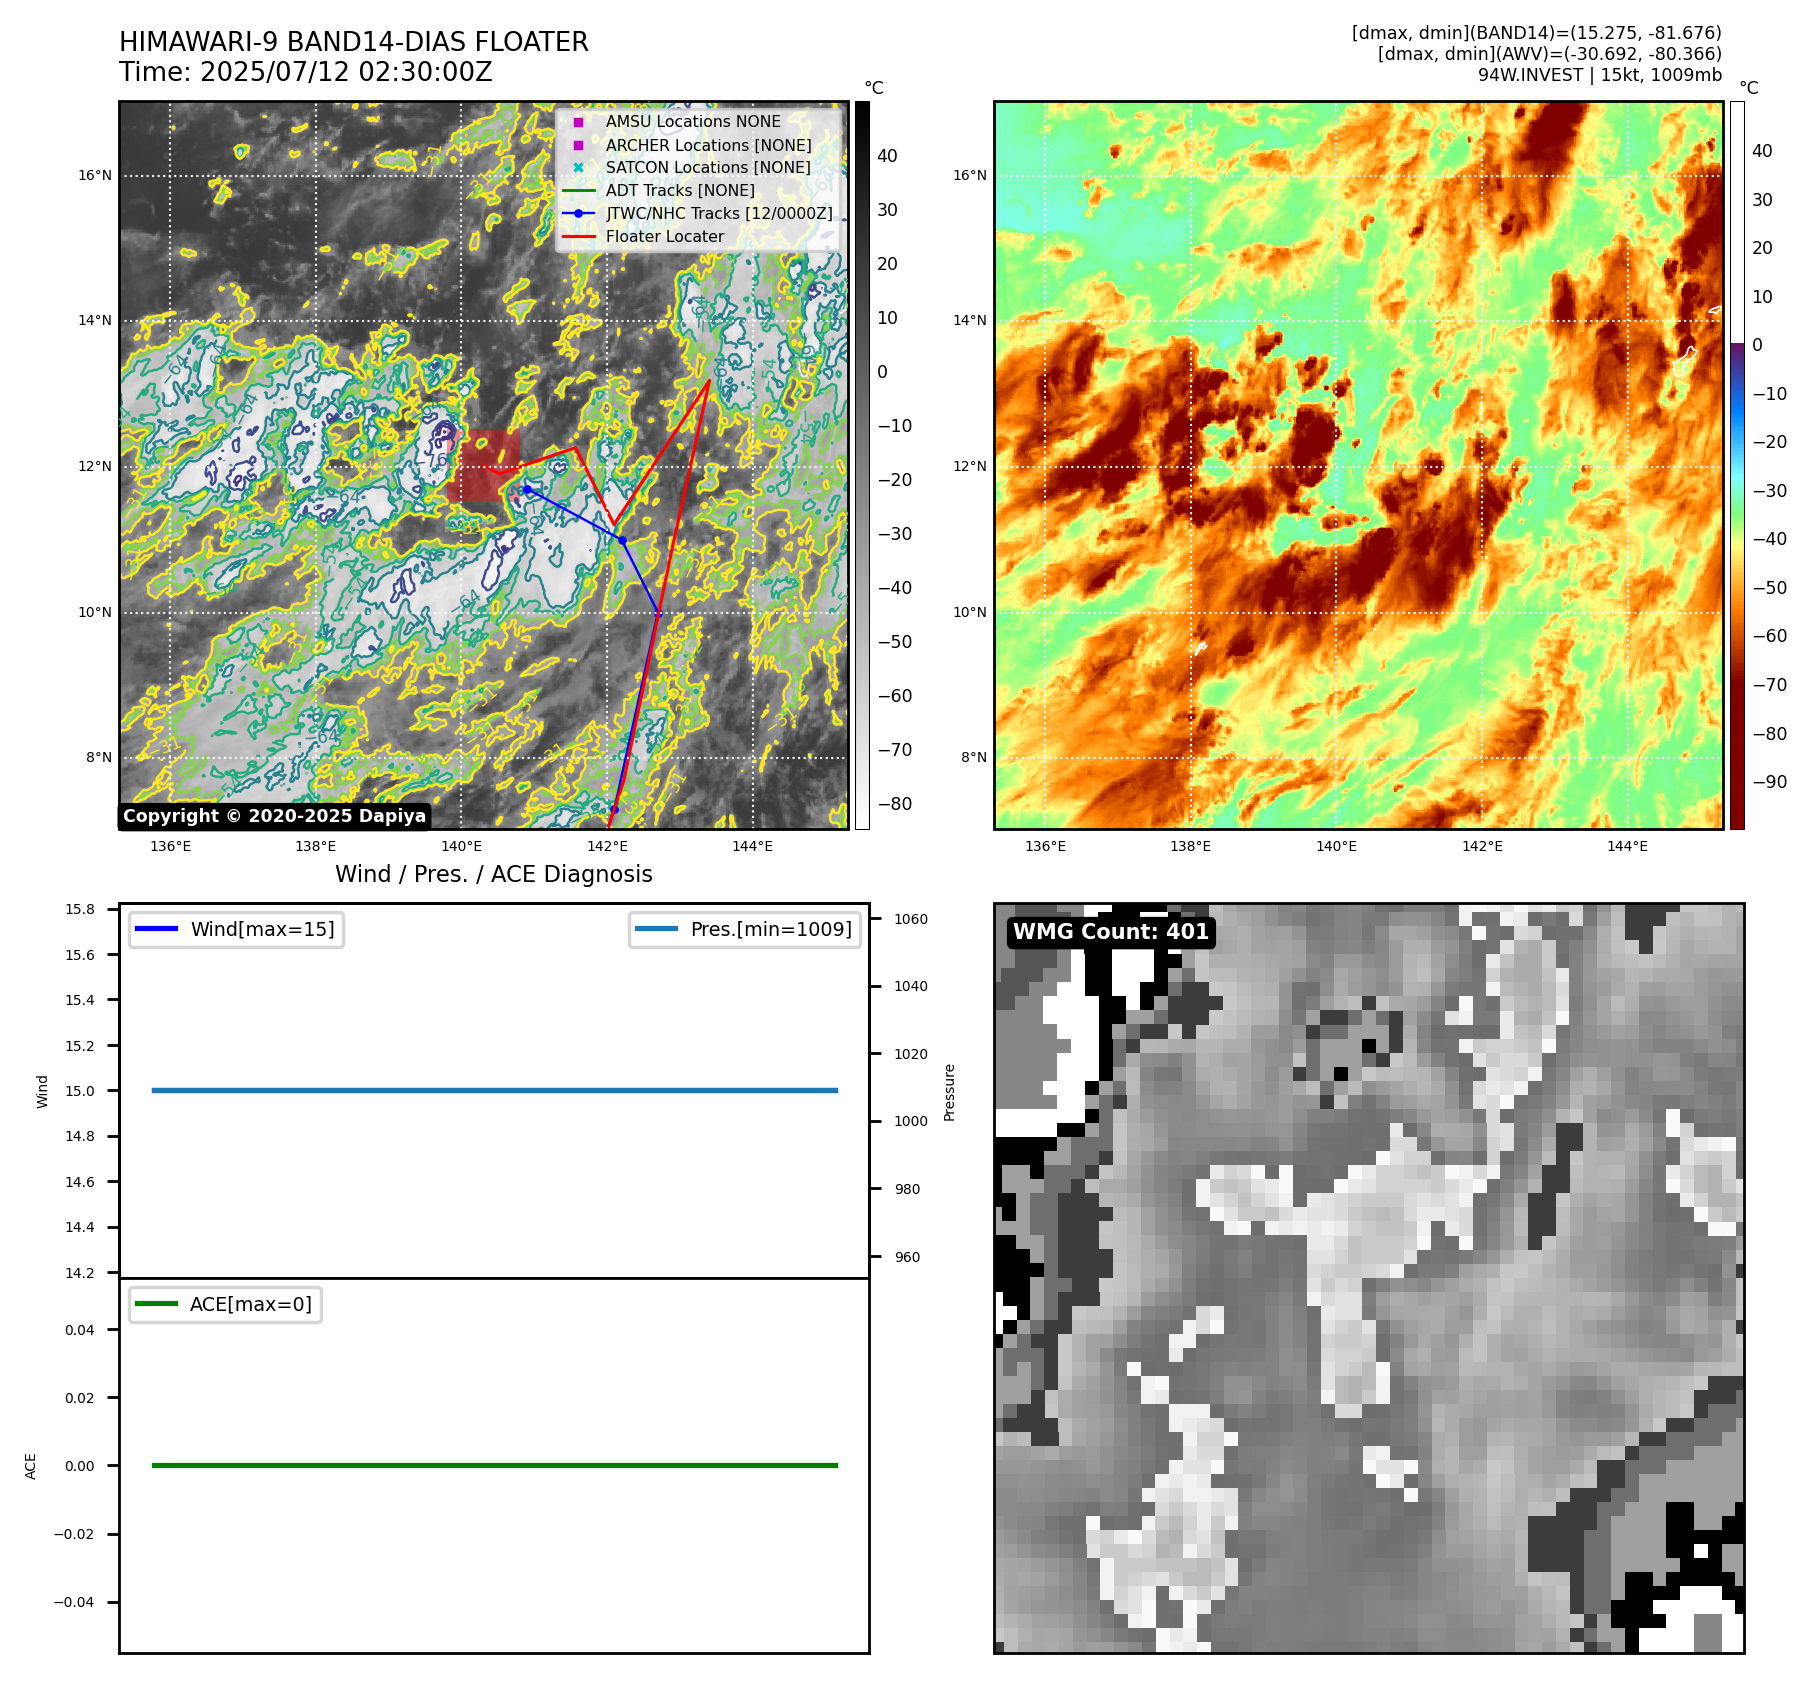Click the green ACE line at 0.00
Screen dimensions: 1813x1690
(x=494, y=1466)
